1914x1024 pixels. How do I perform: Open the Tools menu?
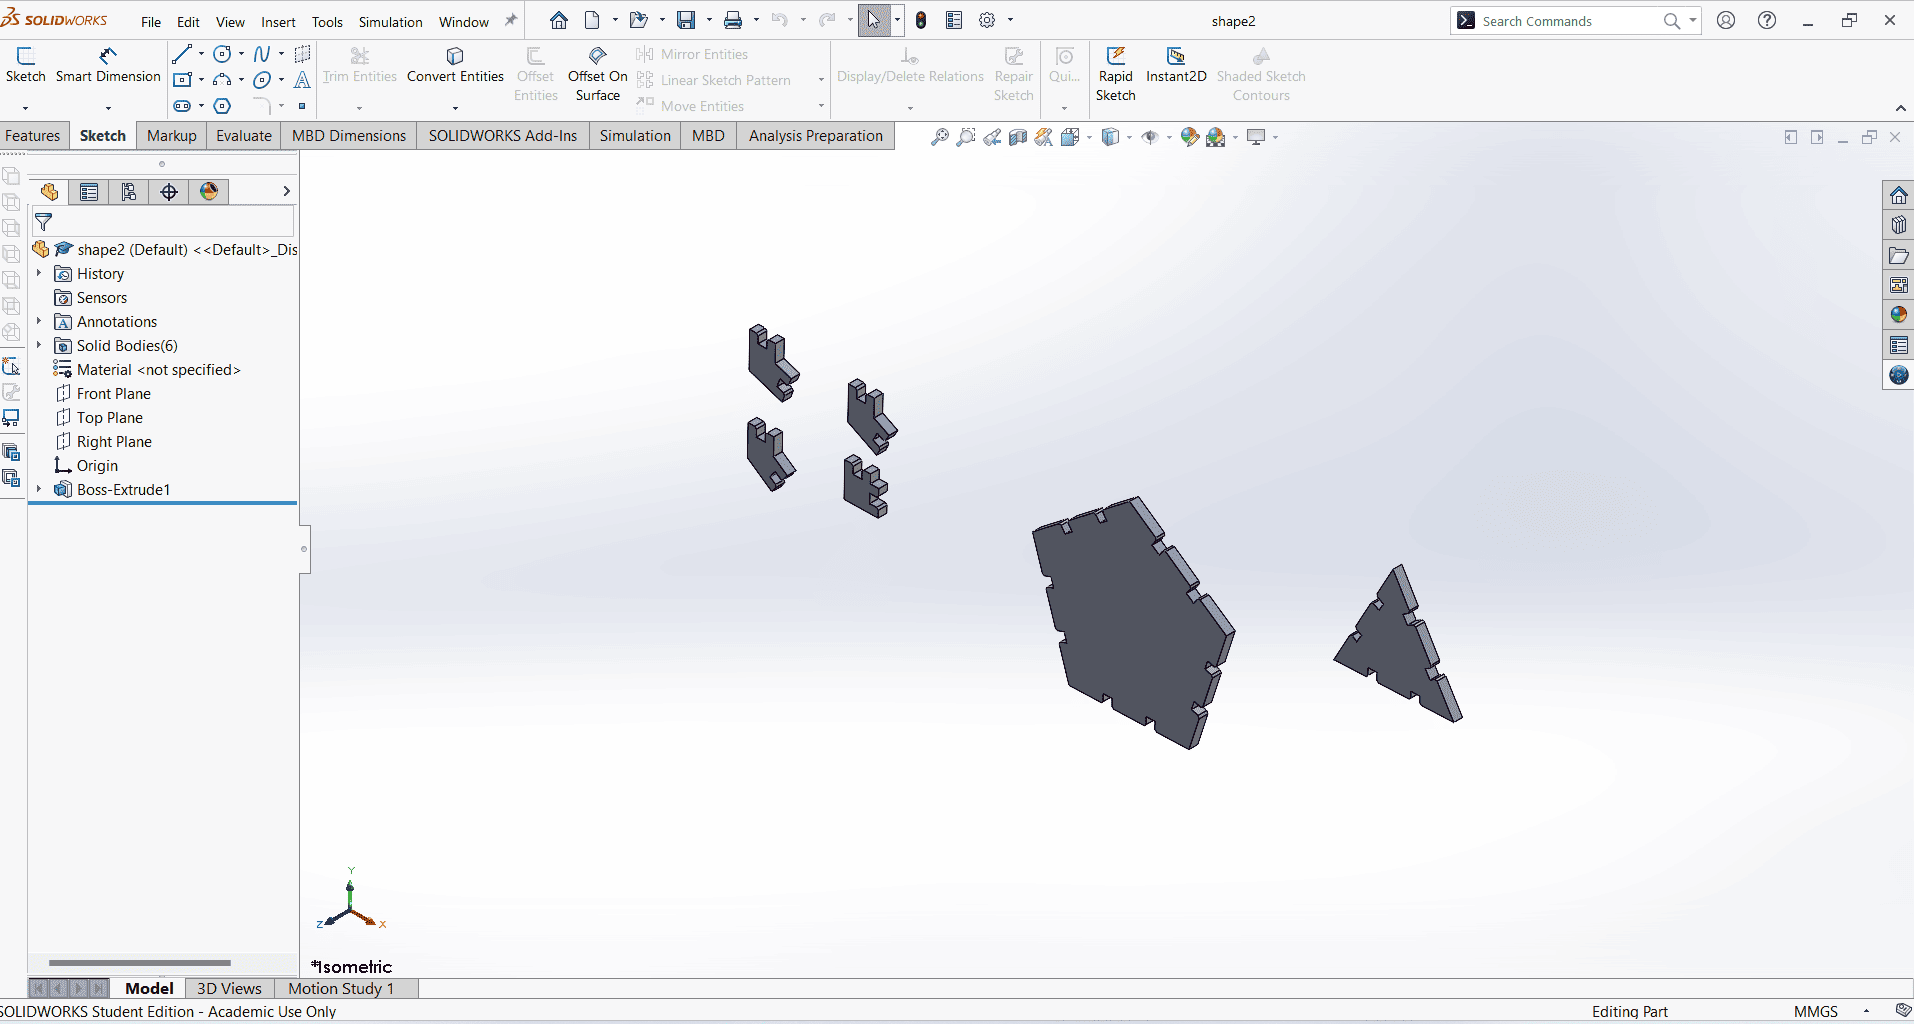(327, 21)
